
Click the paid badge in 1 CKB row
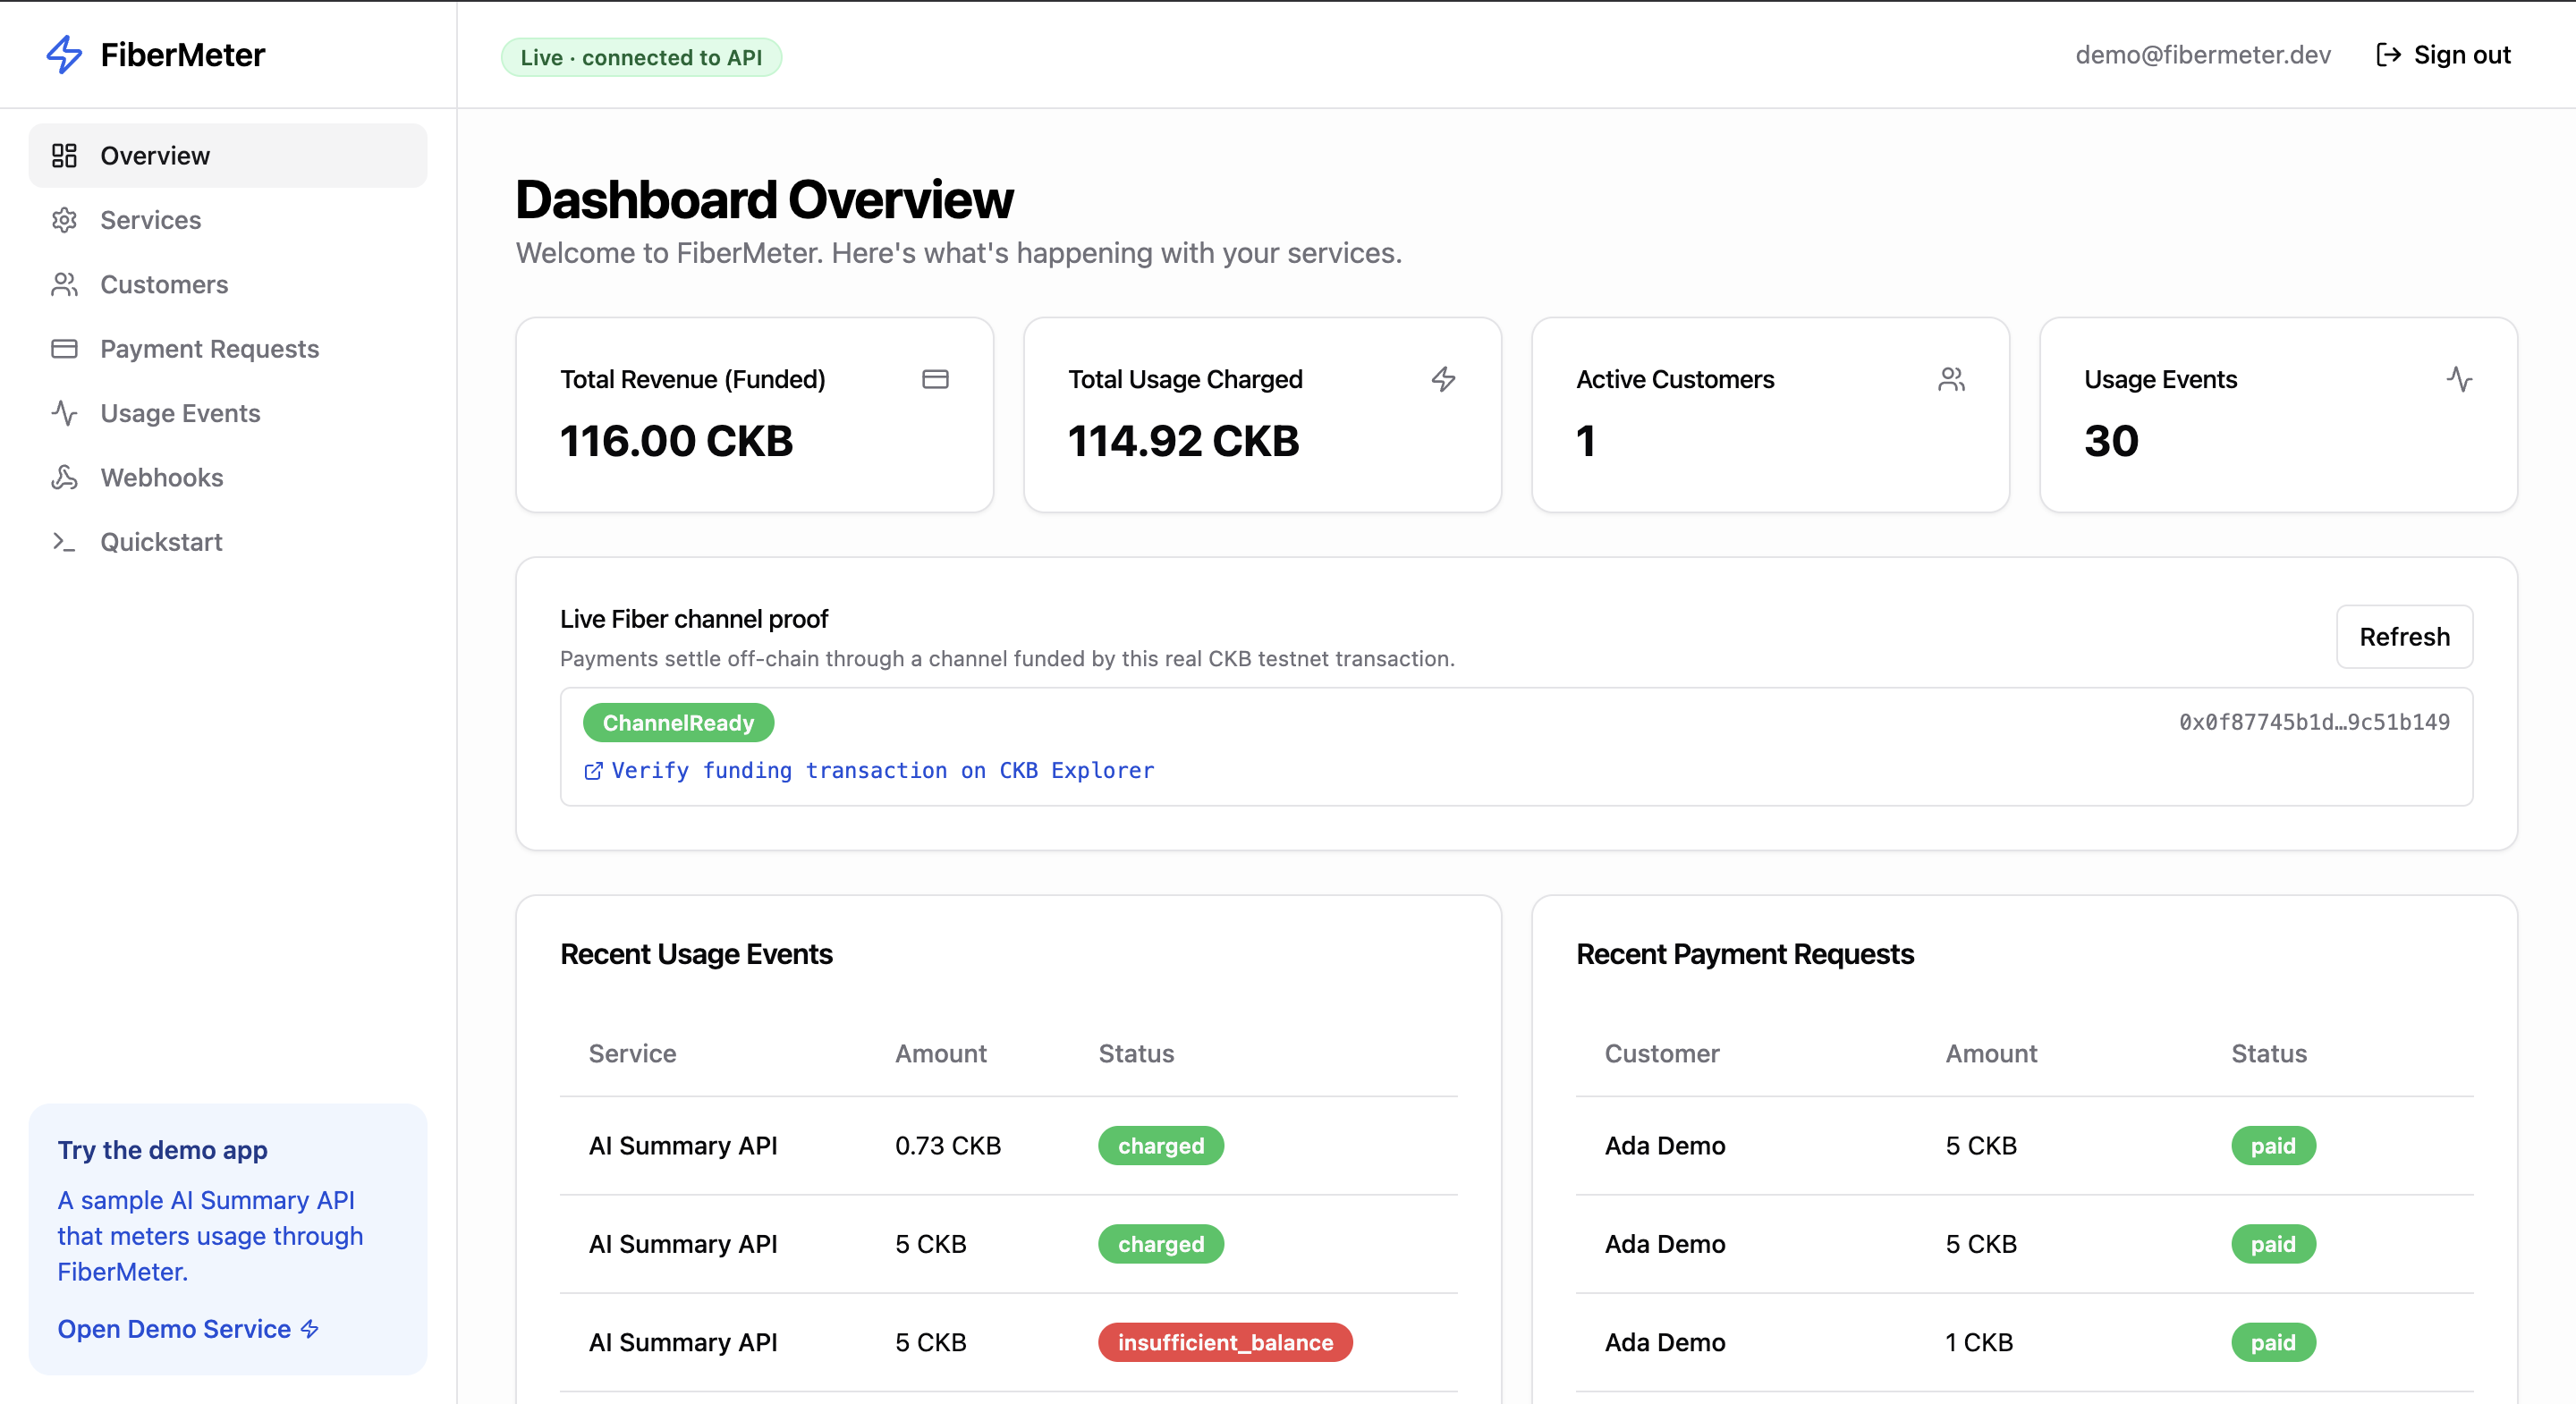pyautogui.click(x=2273, y=1343)
